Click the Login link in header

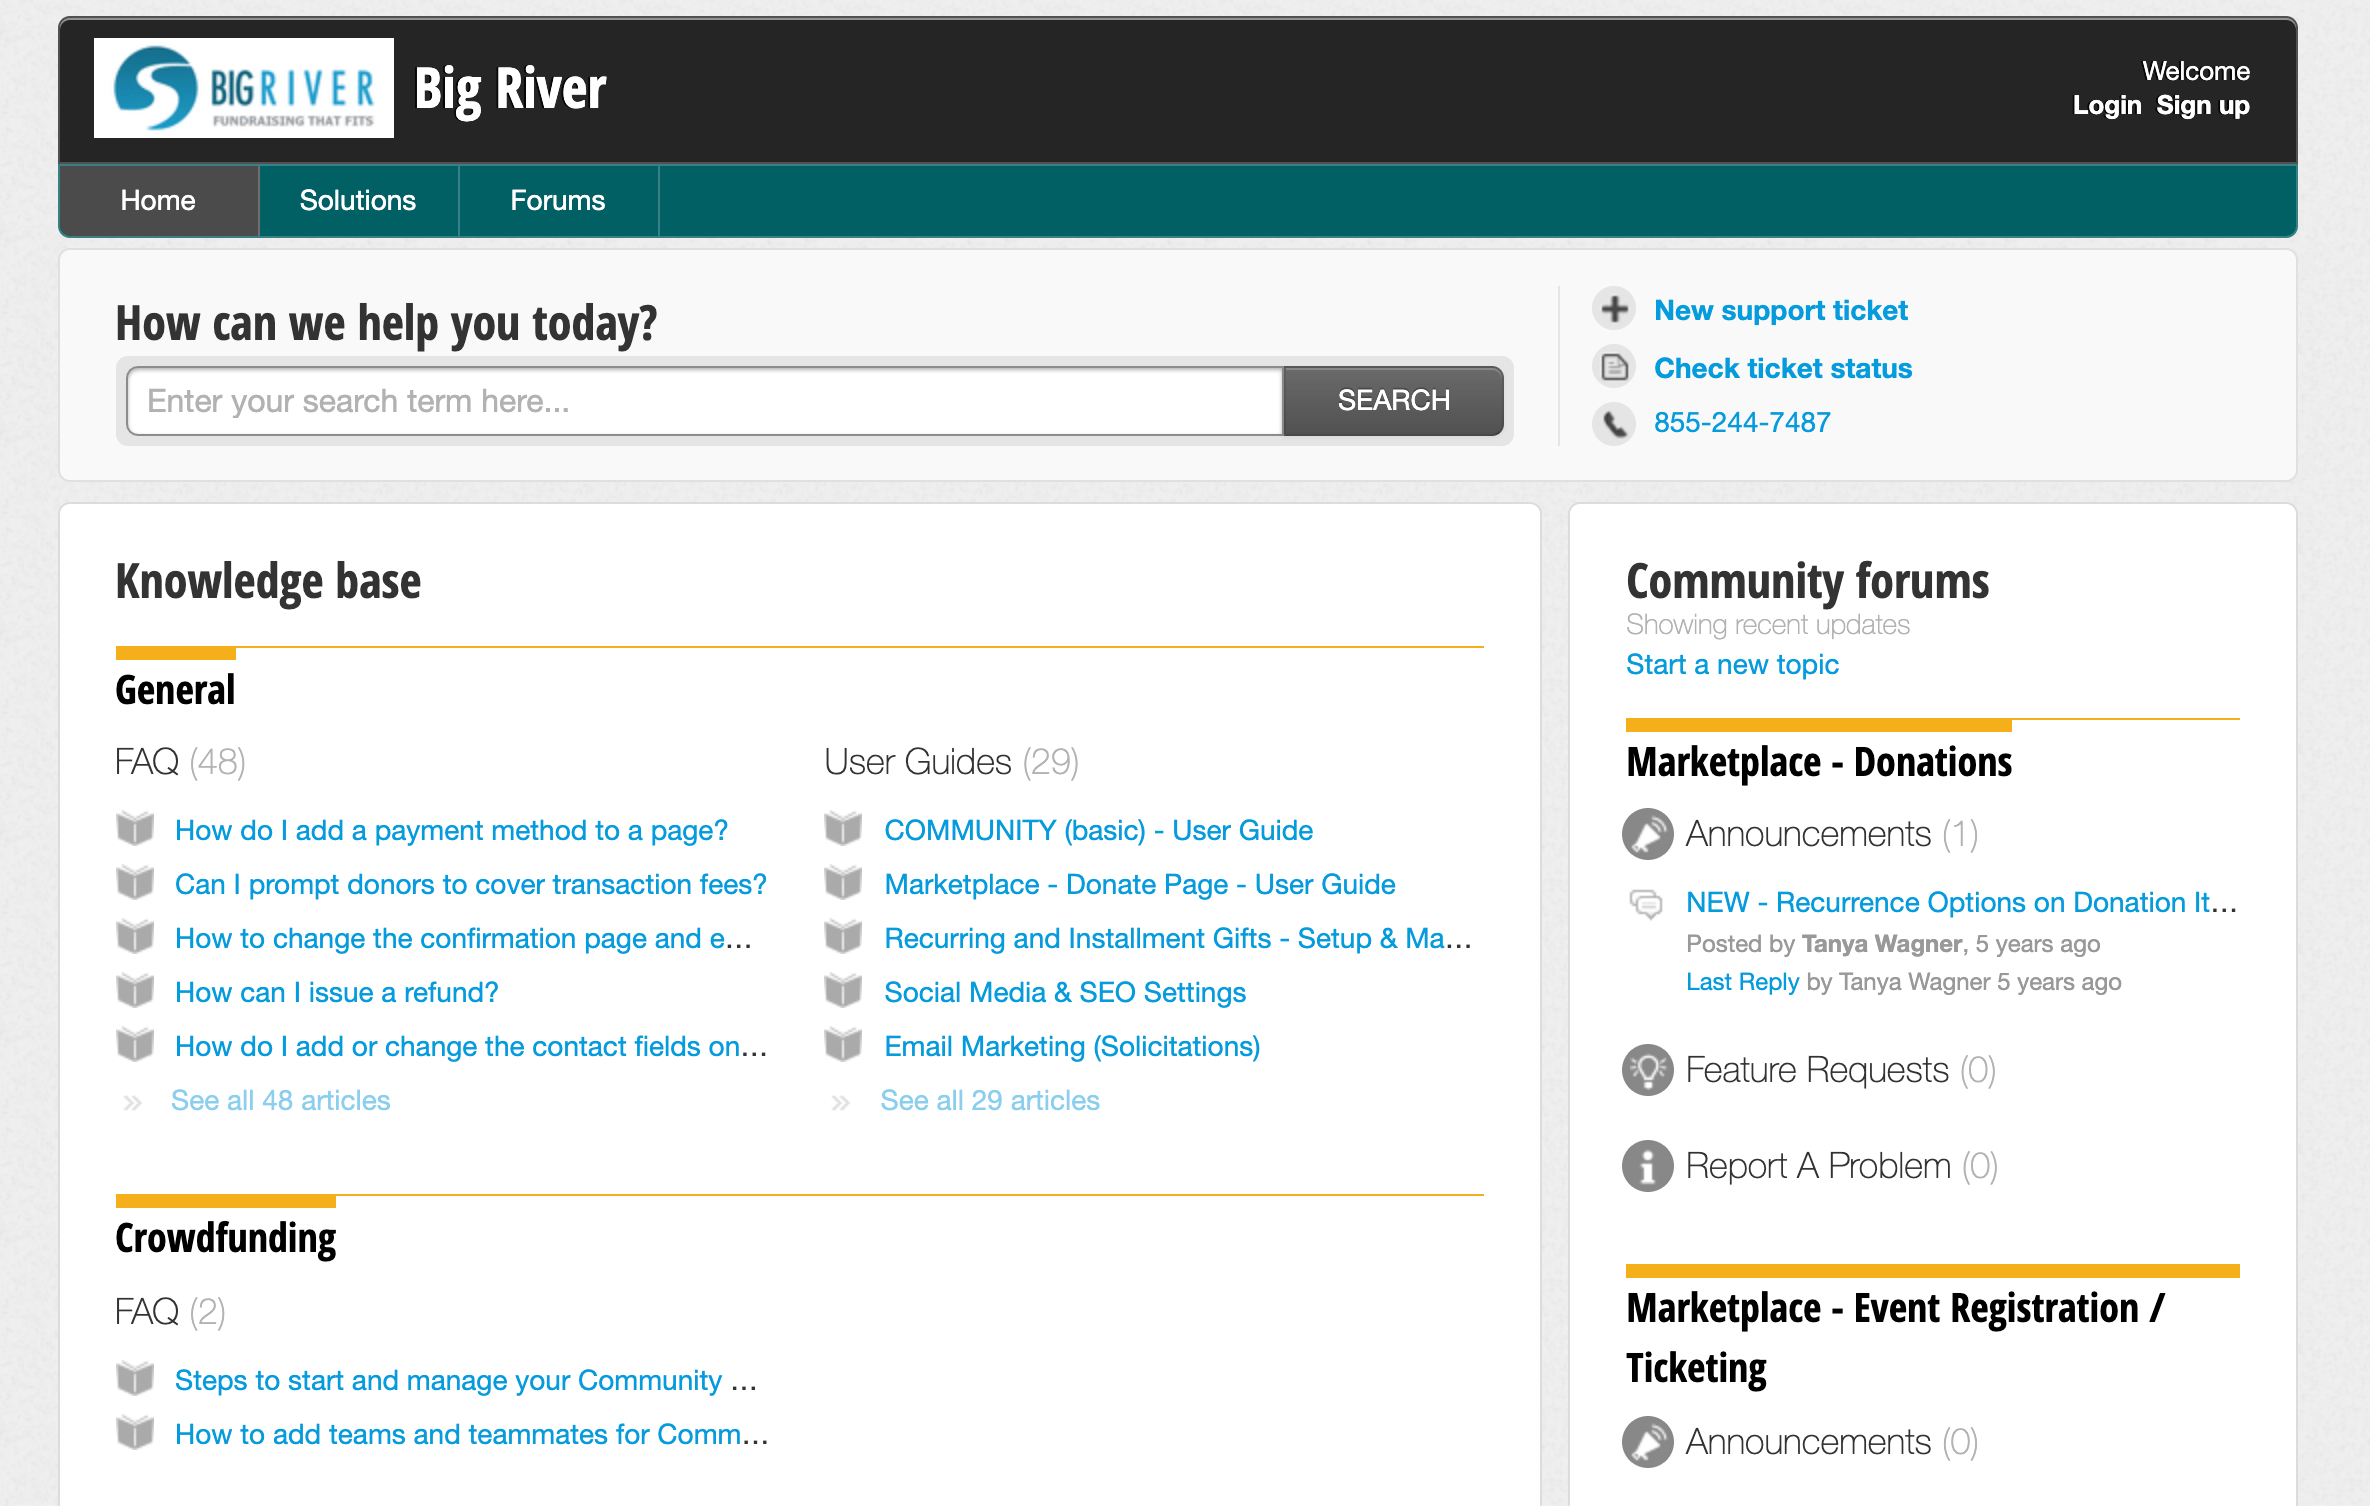(x=2106, y=105)
